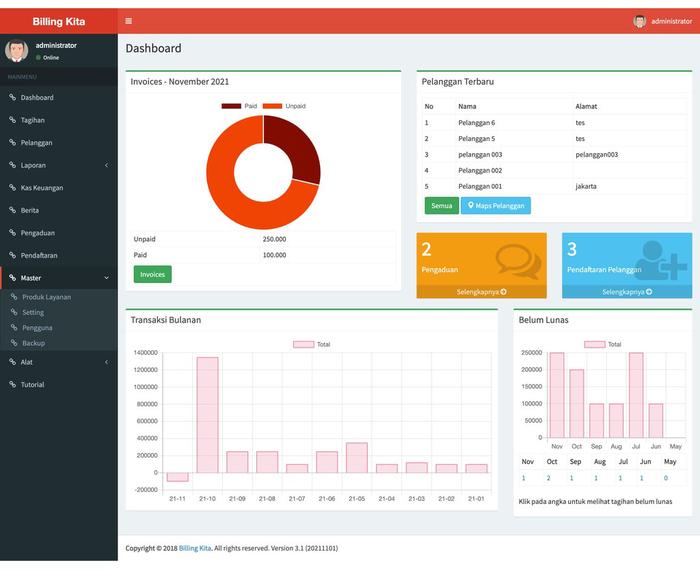Click the add-user icon on Pendaftaran Pelanggan card
This screenshot has height=569, width=700.
[661, 260]
